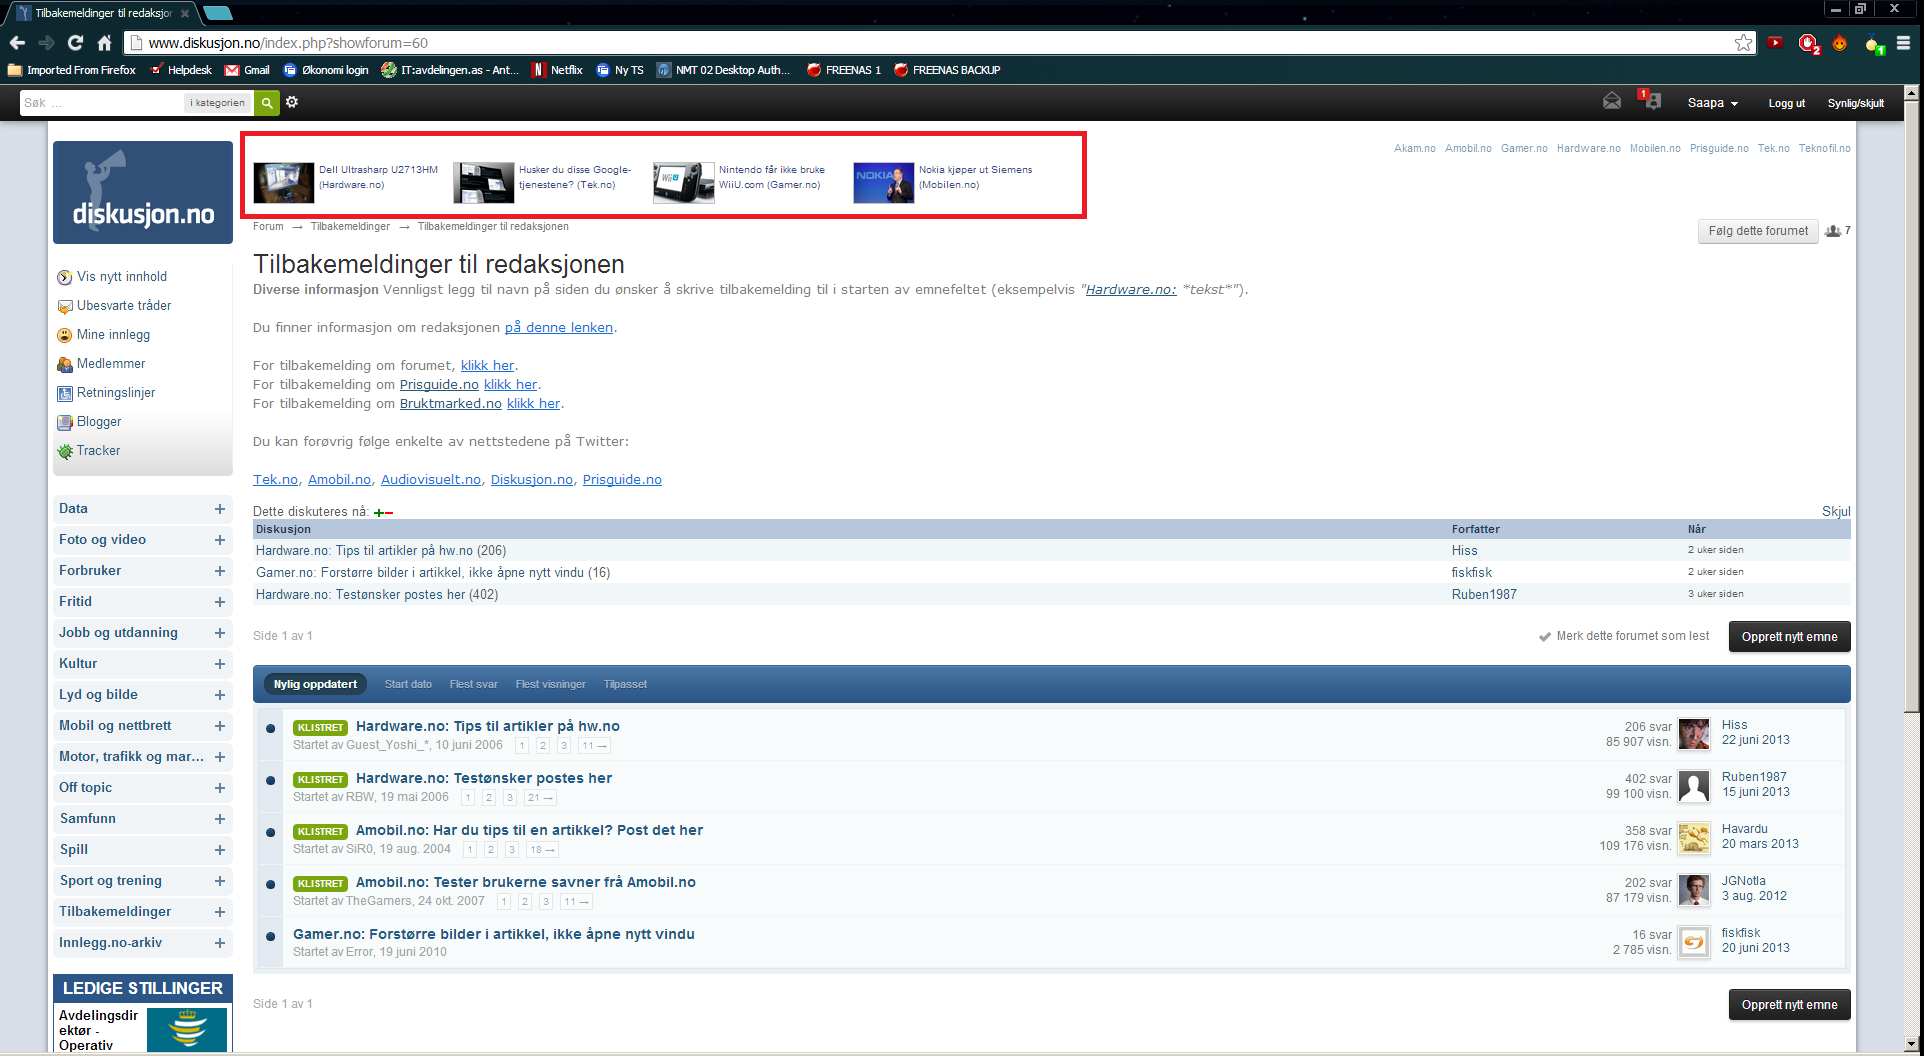Expand the Spill category
Screen dimensions: 1924x1061
(x=220, y=850)
